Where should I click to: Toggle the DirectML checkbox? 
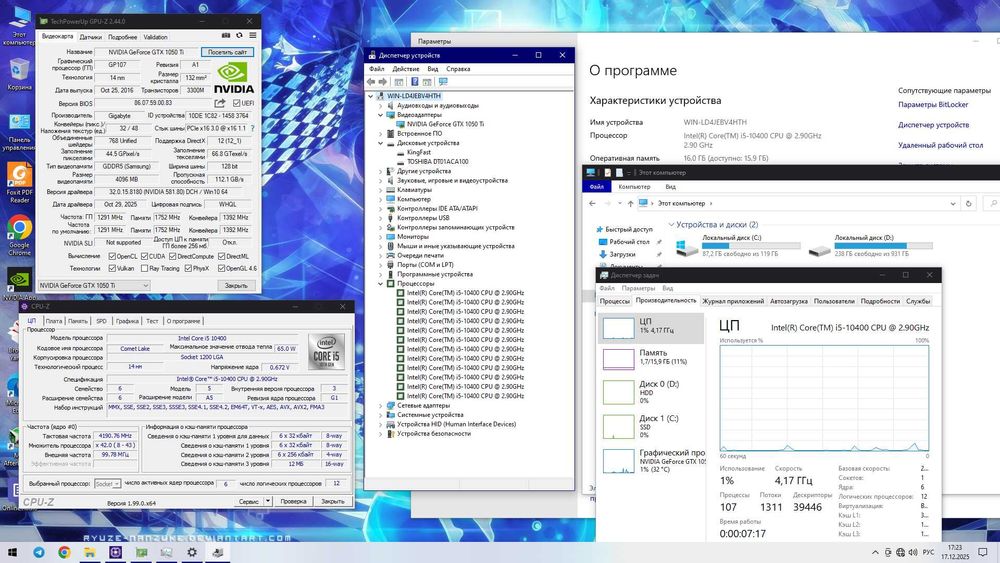click(221, 256)
